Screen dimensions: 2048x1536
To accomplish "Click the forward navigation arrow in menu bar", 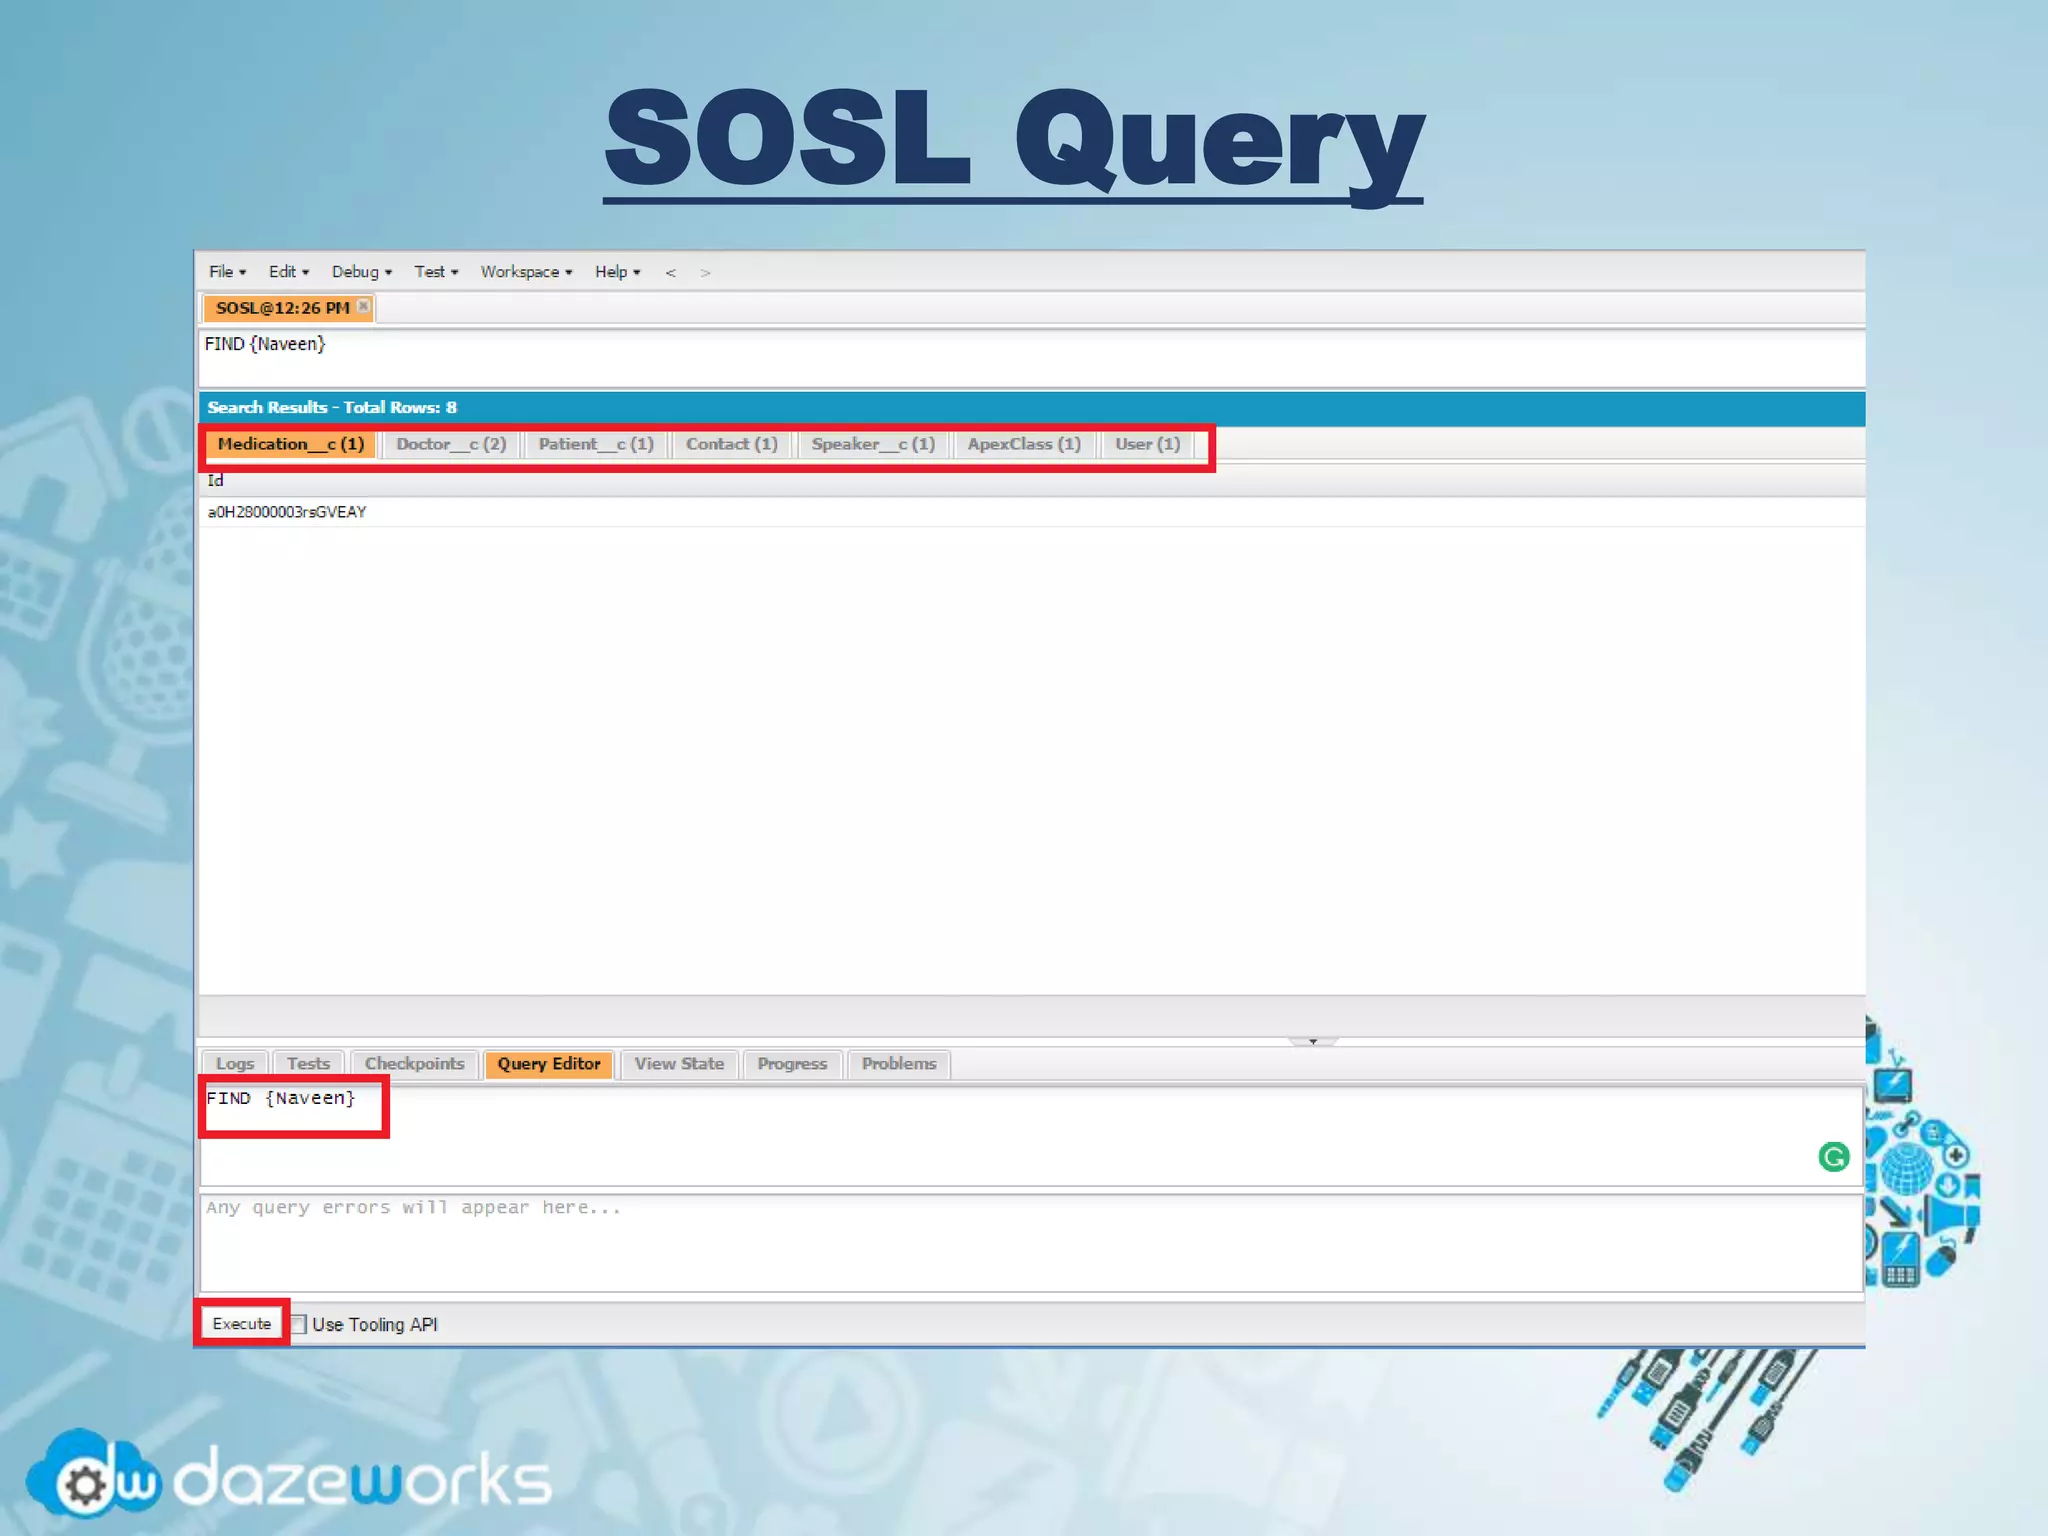I will pyautogui.click(x=705, y=272).
